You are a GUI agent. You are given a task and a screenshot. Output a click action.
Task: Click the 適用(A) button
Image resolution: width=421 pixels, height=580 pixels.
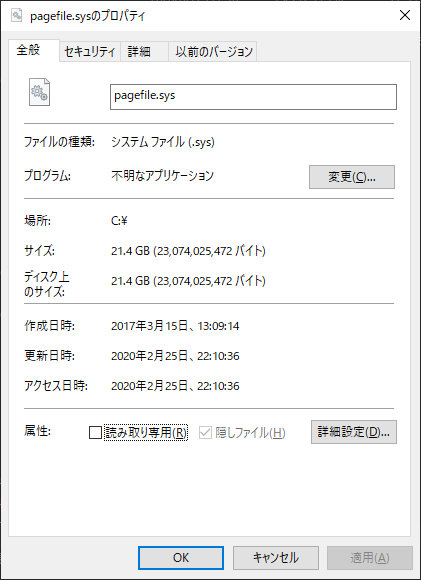pos(370,557)
